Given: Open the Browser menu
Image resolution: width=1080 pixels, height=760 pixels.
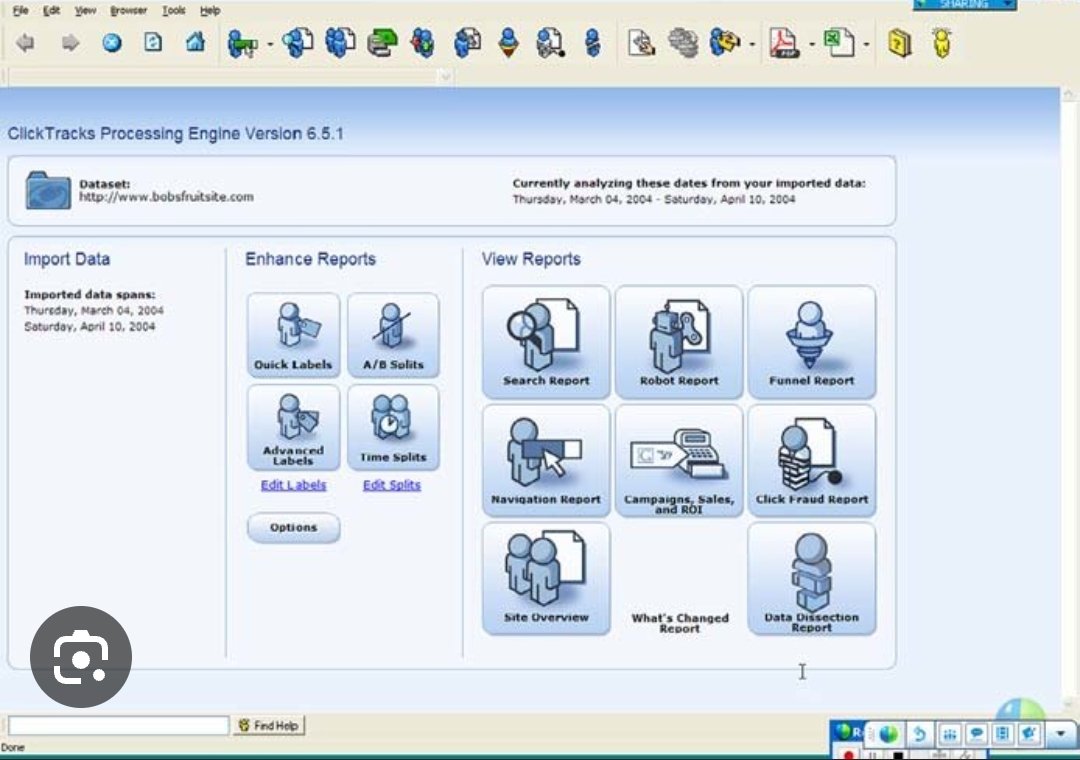Looking at the screenshot, I should (128, 10).
